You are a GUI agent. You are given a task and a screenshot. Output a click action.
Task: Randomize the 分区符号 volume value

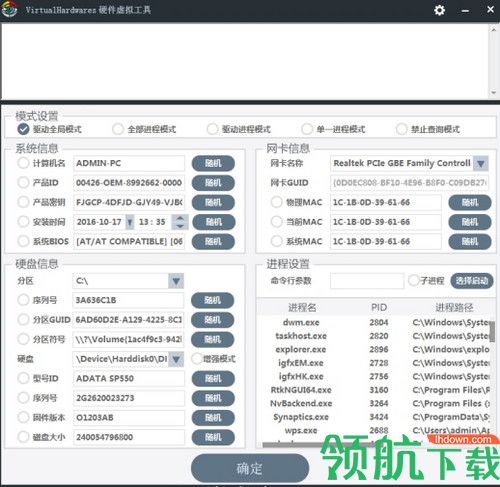212,339
